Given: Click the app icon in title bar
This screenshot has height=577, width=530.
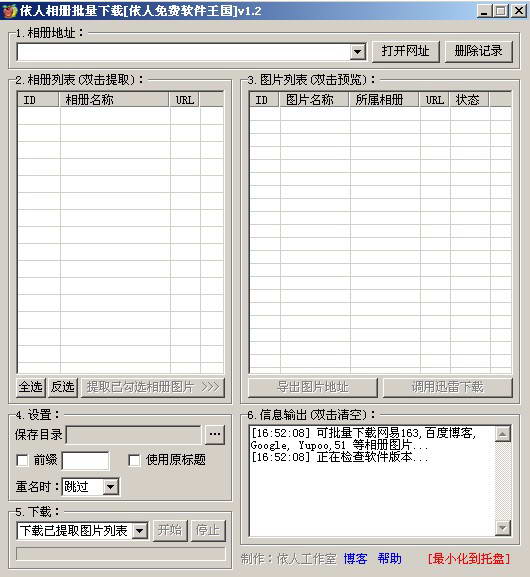Looking at the screenshot, I should pos(9,11).
